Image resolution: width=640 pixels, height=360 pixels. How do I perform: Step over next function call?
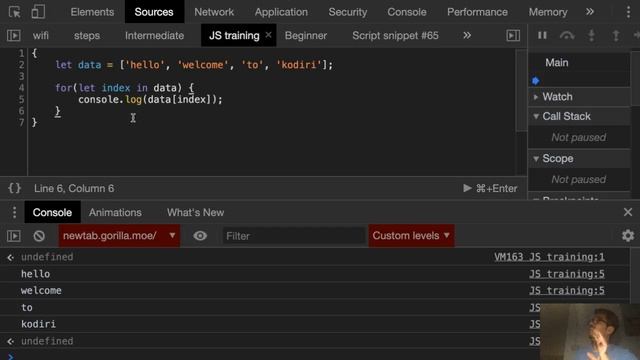567,36
